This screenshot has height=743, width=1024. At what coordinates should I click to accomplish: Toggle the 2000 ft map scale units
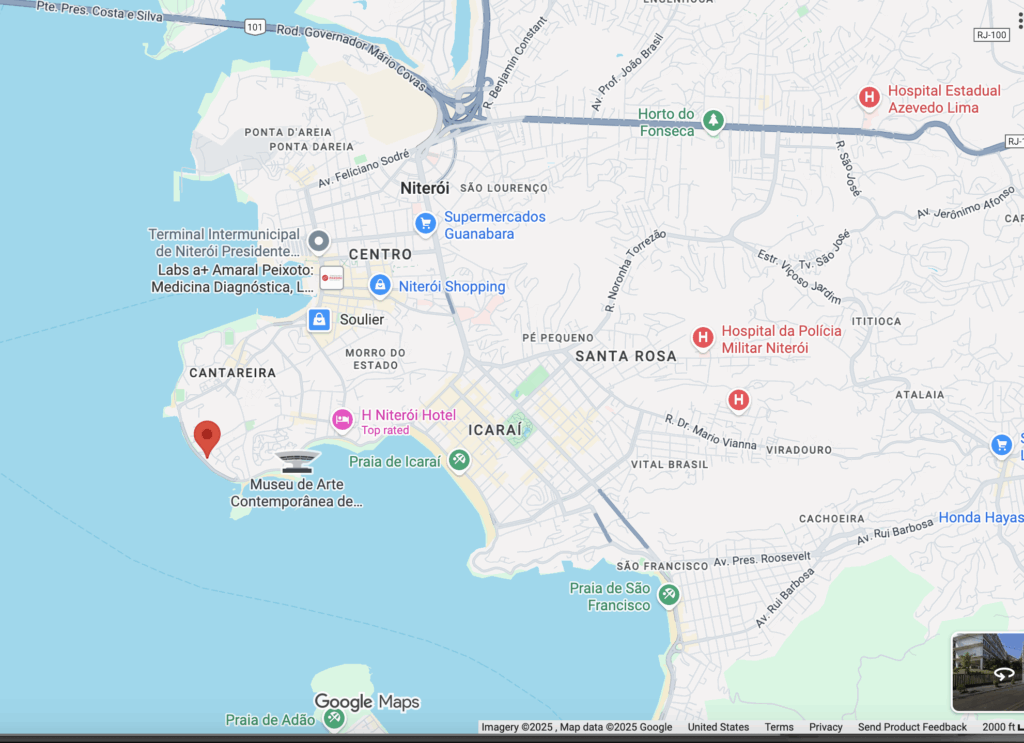(1001, 727)
